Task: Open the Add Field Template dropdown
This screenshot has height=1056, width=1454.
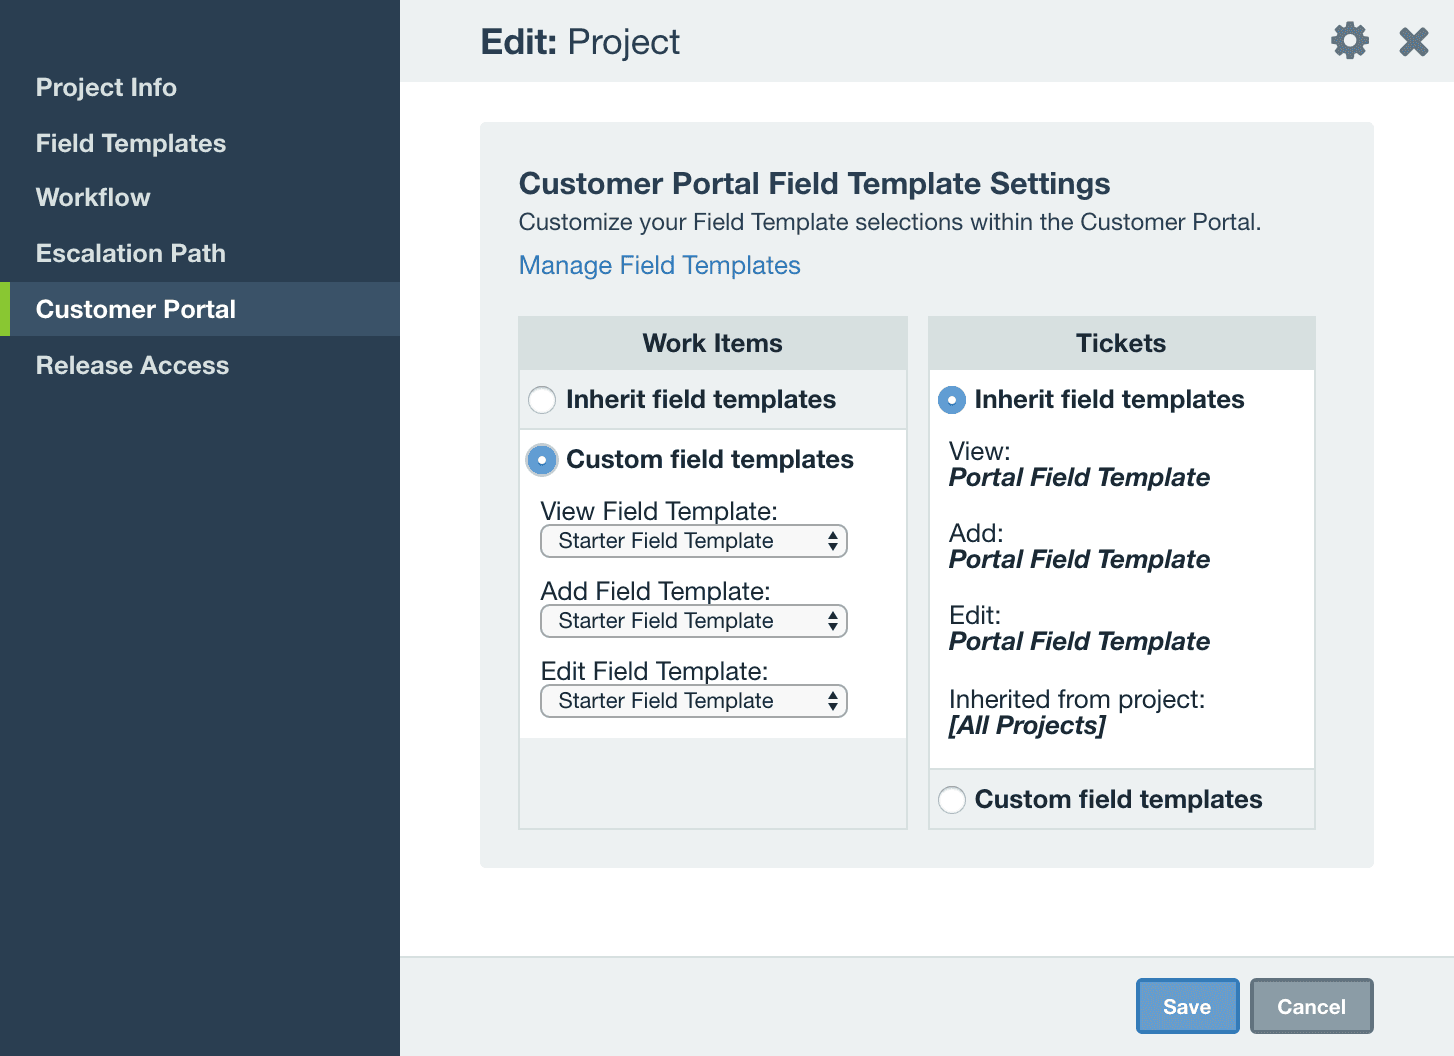Action: pyautogui.click(x=694, y=621)
